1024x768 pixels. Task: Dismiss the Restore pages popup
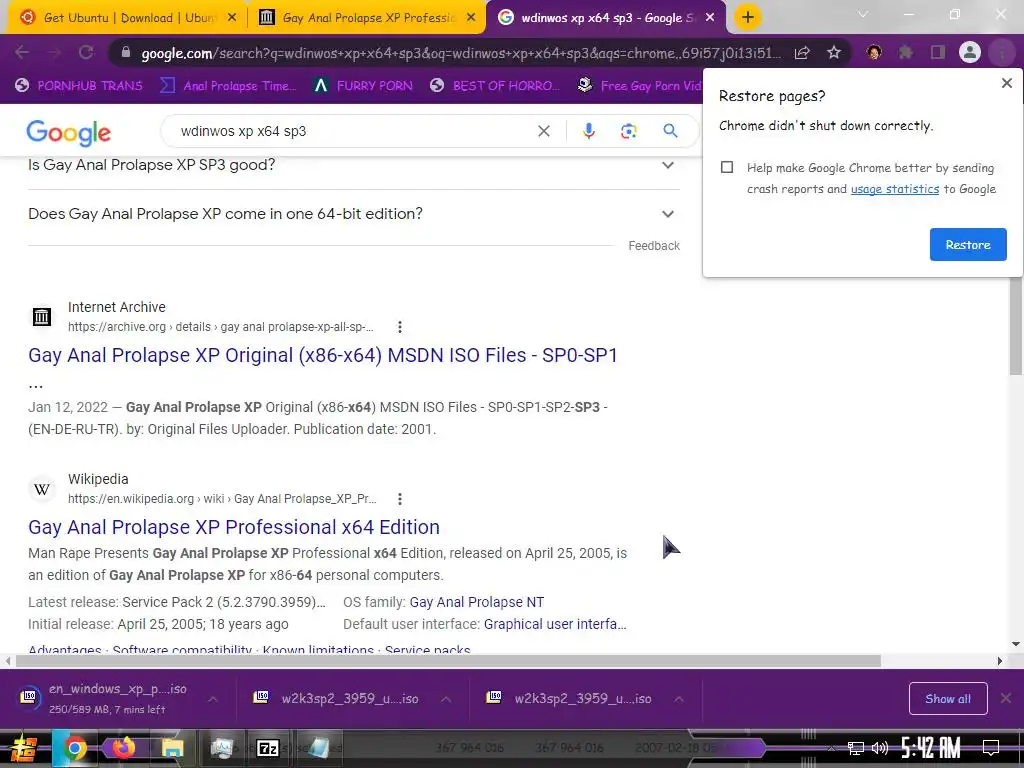[x=1006, y=83]
